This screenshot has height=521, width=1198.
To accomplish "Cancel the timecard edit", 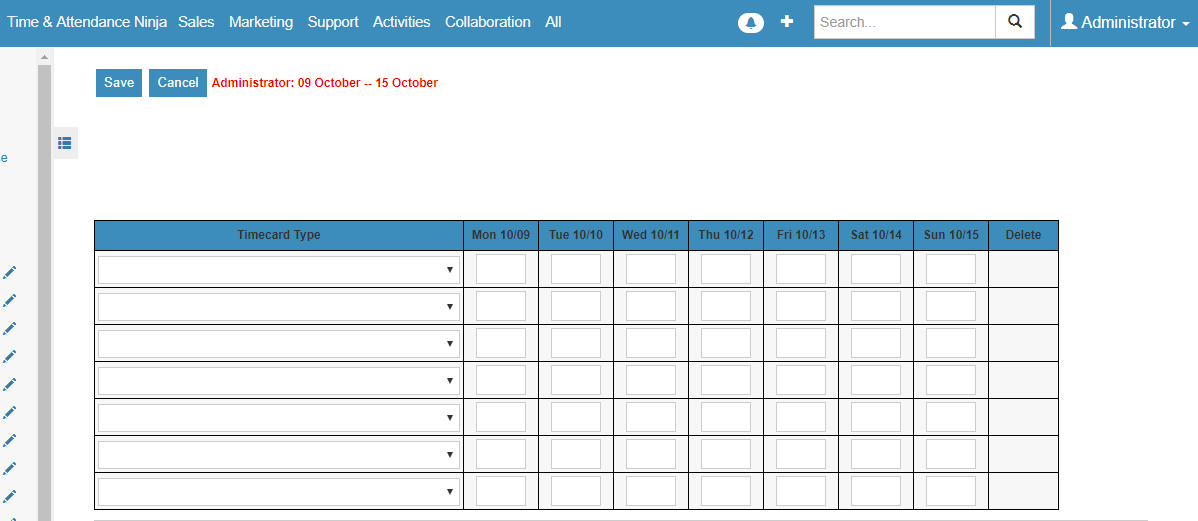I will click(x=178, y=83).
